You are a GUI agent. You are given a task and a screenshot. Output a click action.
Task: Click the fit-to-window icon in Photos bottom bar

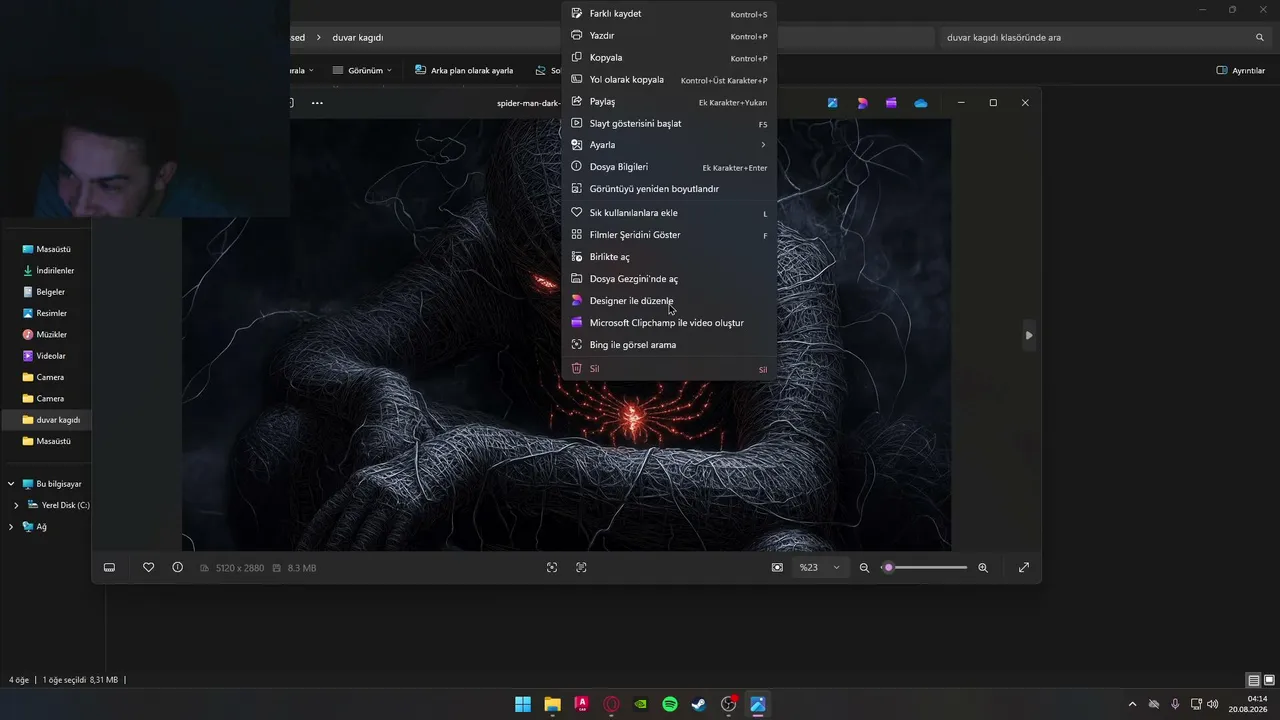pyautogui.click(x=552, y=568)
